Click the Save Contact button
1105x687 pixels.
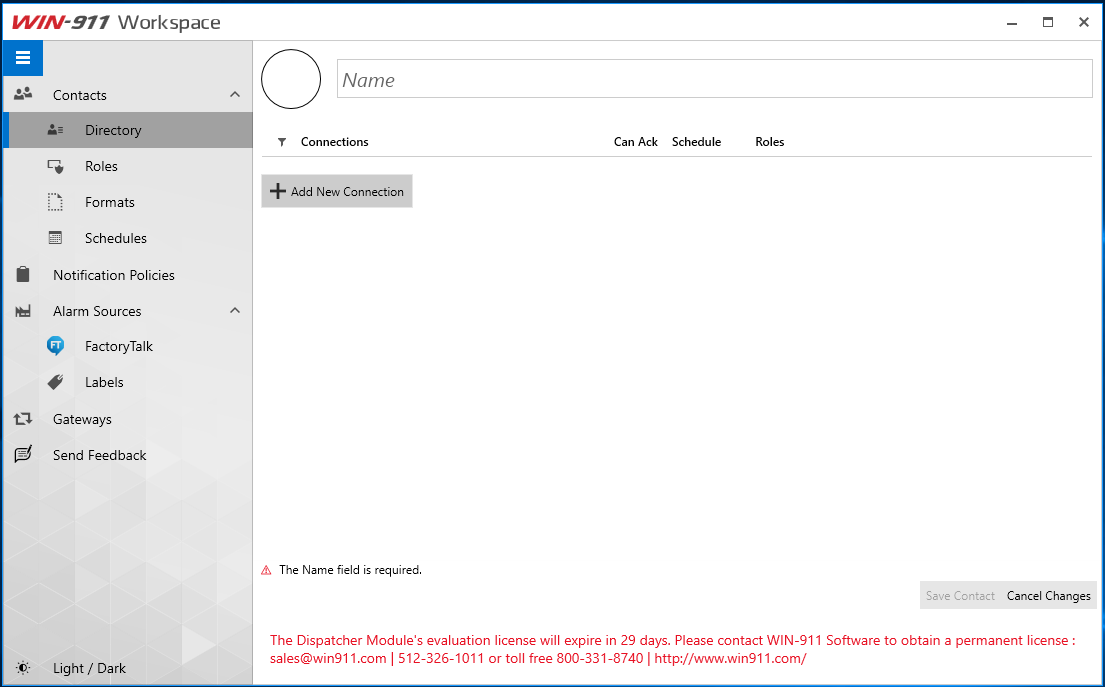960,595
